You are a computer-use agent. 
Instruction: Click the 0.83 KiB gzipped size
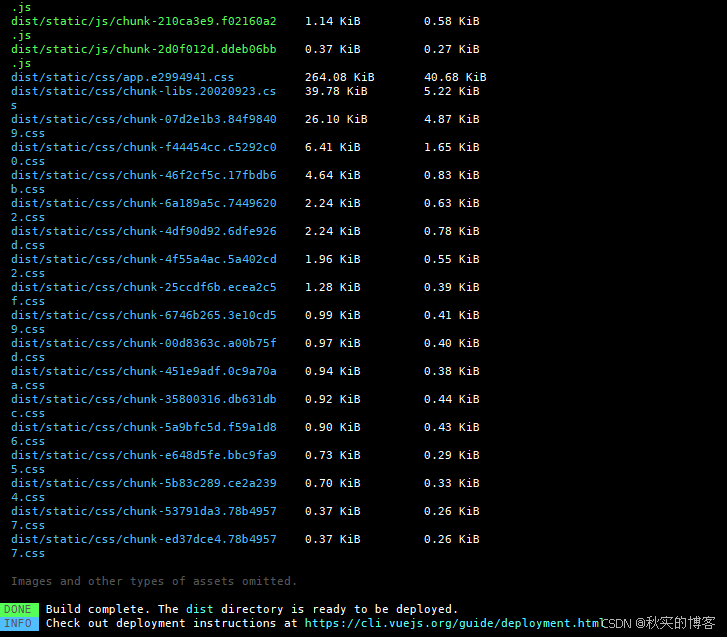click(452, 175)
